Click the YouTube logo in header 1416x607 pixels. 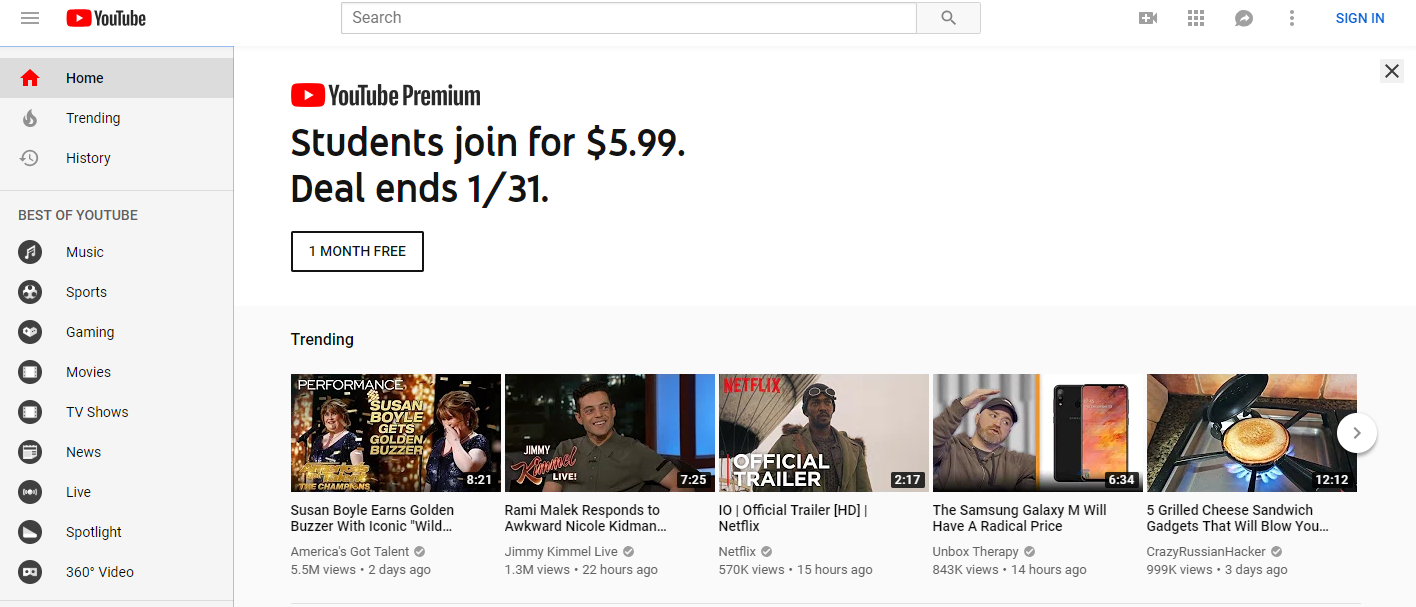tap(106, 18)
